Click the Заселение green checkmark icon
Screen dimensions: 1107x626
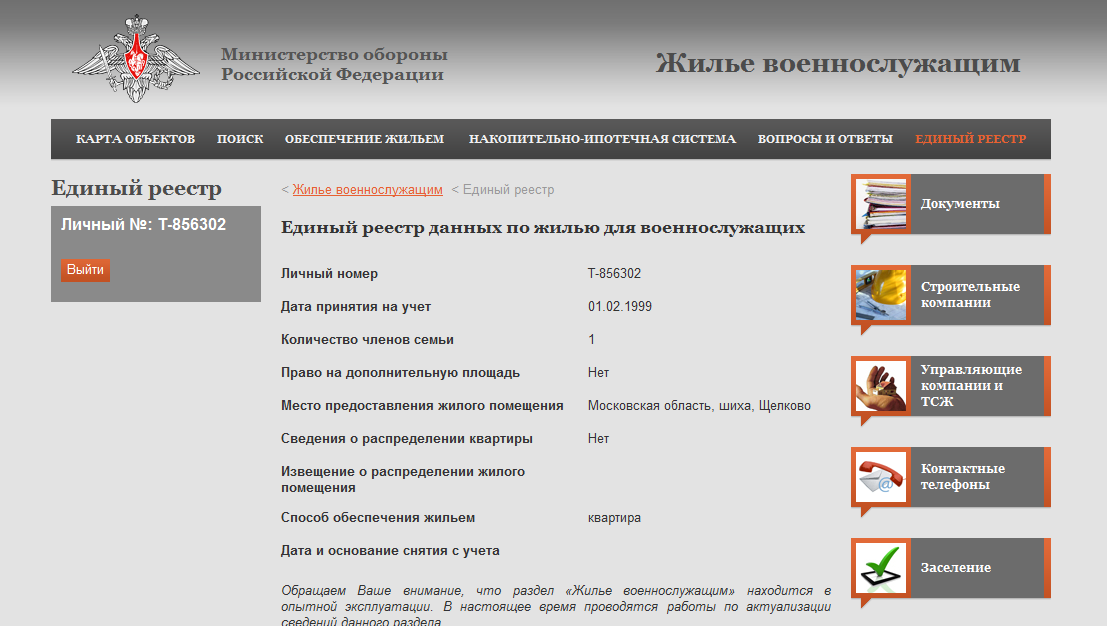[881, 568]
